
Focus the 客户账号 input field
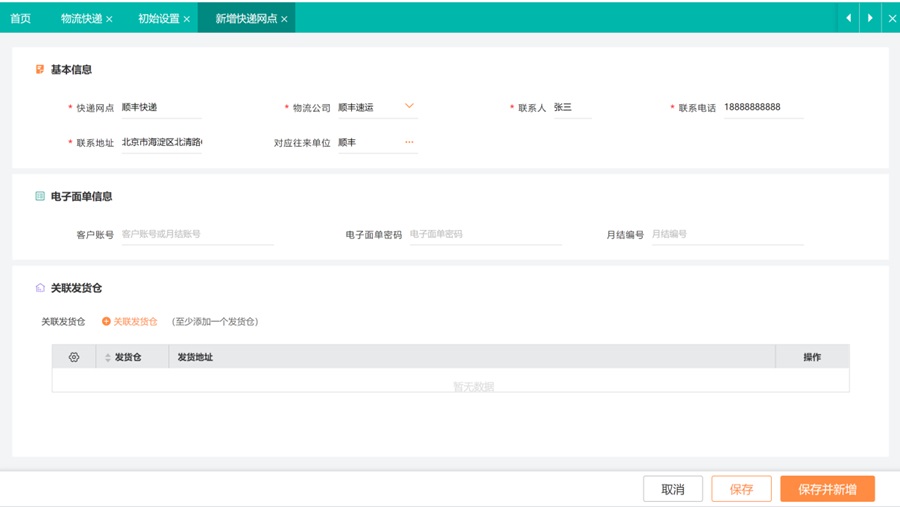(x=197, y=234)
